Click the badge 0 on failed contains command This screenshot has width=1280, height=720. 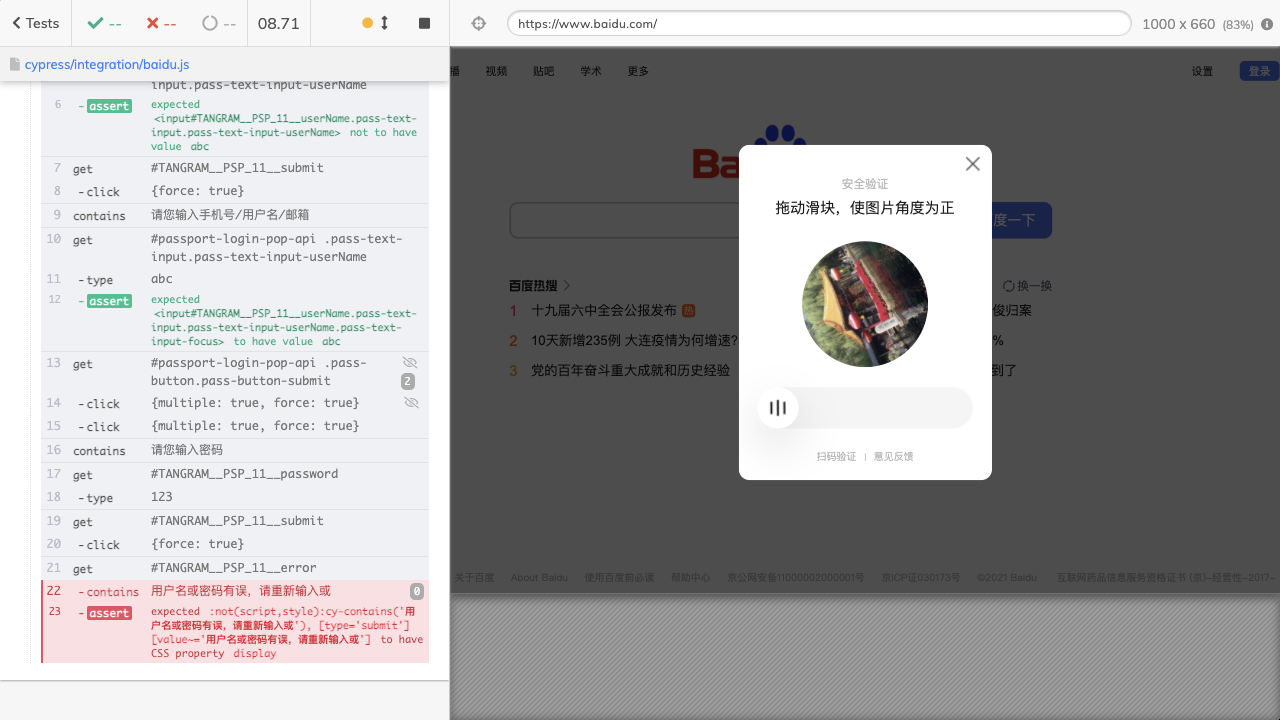417,591
